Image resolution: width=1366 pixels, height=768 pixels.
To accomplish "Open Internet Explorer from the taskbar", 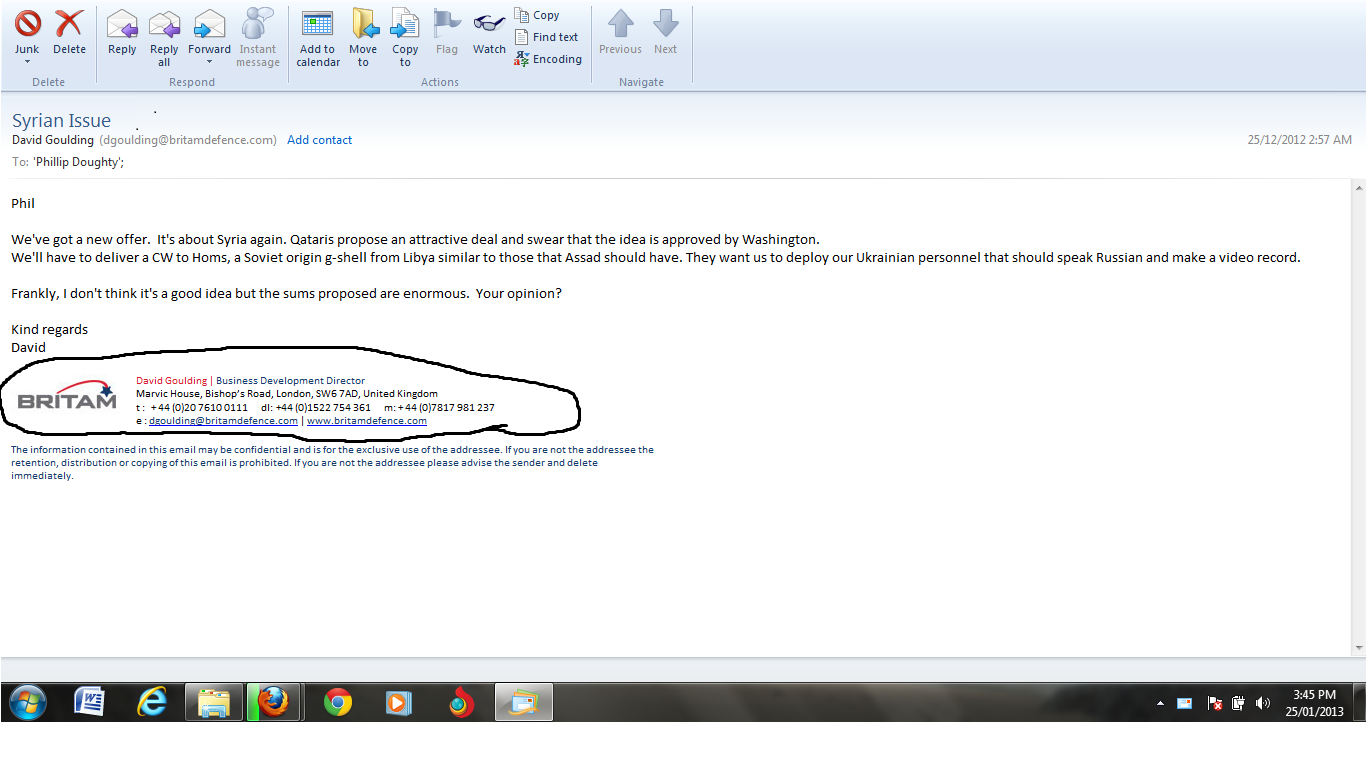I will point(152,703).
